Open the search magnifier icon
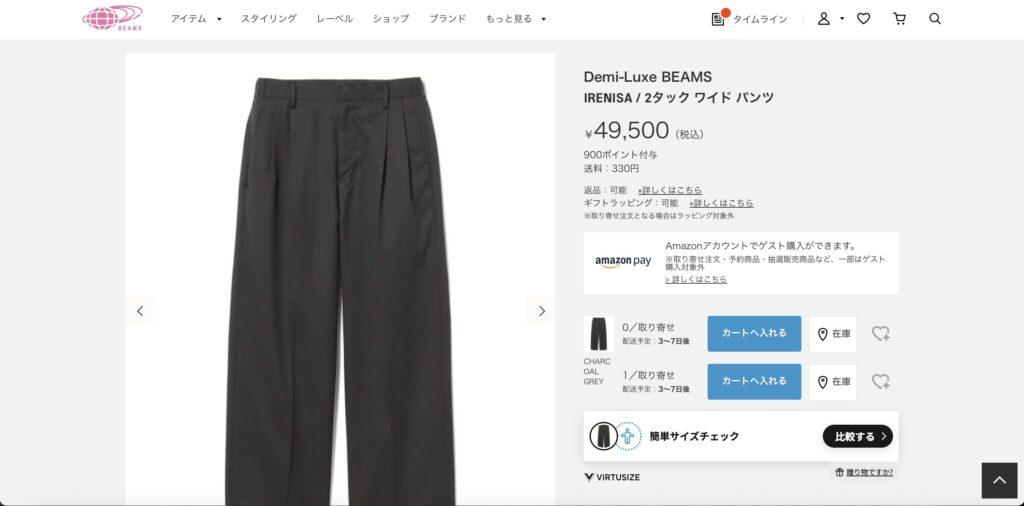Image resolution: width=1024 pixels, height=506 pixels. pos(935,19)
